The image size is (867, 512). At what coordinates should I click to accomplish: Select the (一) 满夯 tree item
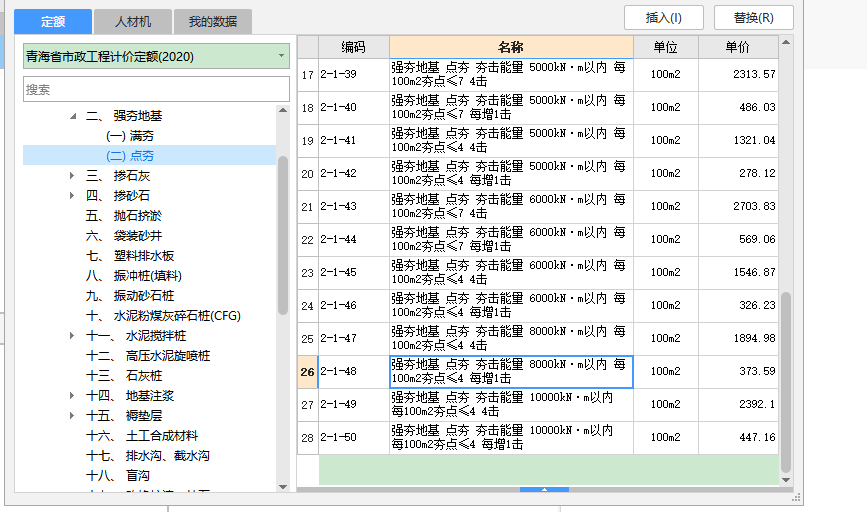(130, 136)
